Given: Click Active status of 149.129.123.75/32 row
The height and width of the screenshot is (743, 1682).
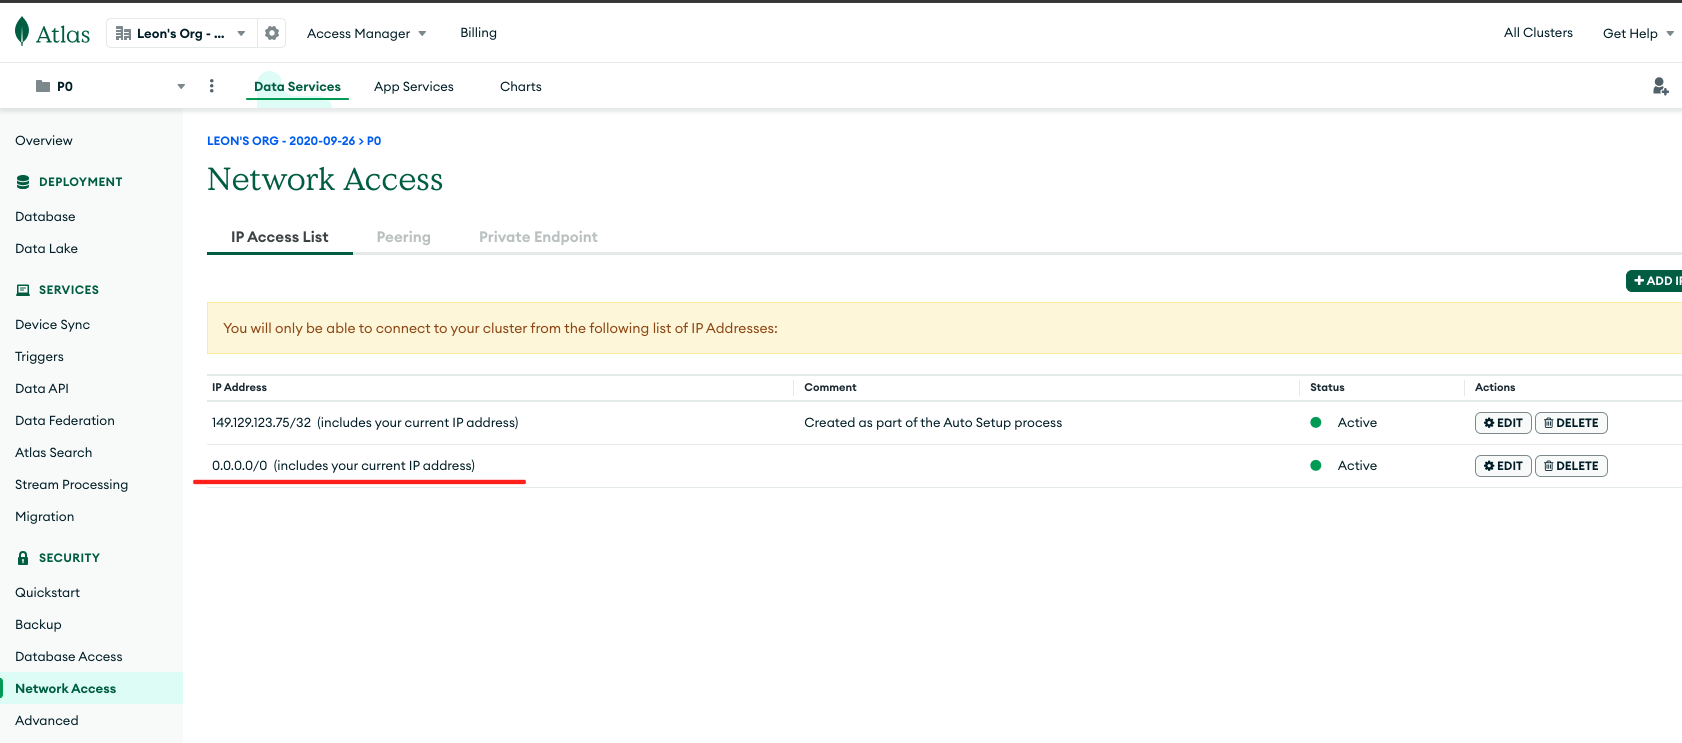Looking at the screenshot, I should pyautogui.click(x=1357, y=423).
